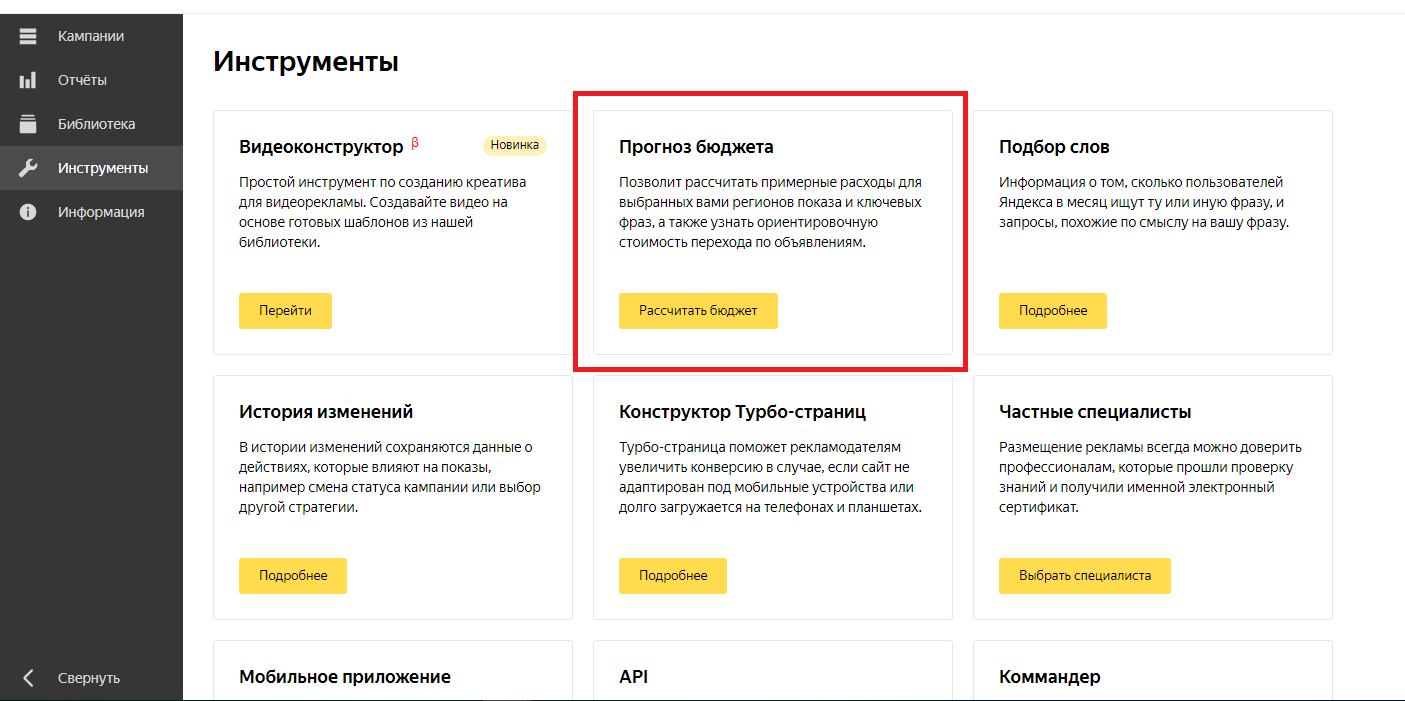Image resolution: width=1405 pixels, height=701 pixels.
Task: Click the Campaigns hamburger icon in sidebar
Action: coord(28,36)
